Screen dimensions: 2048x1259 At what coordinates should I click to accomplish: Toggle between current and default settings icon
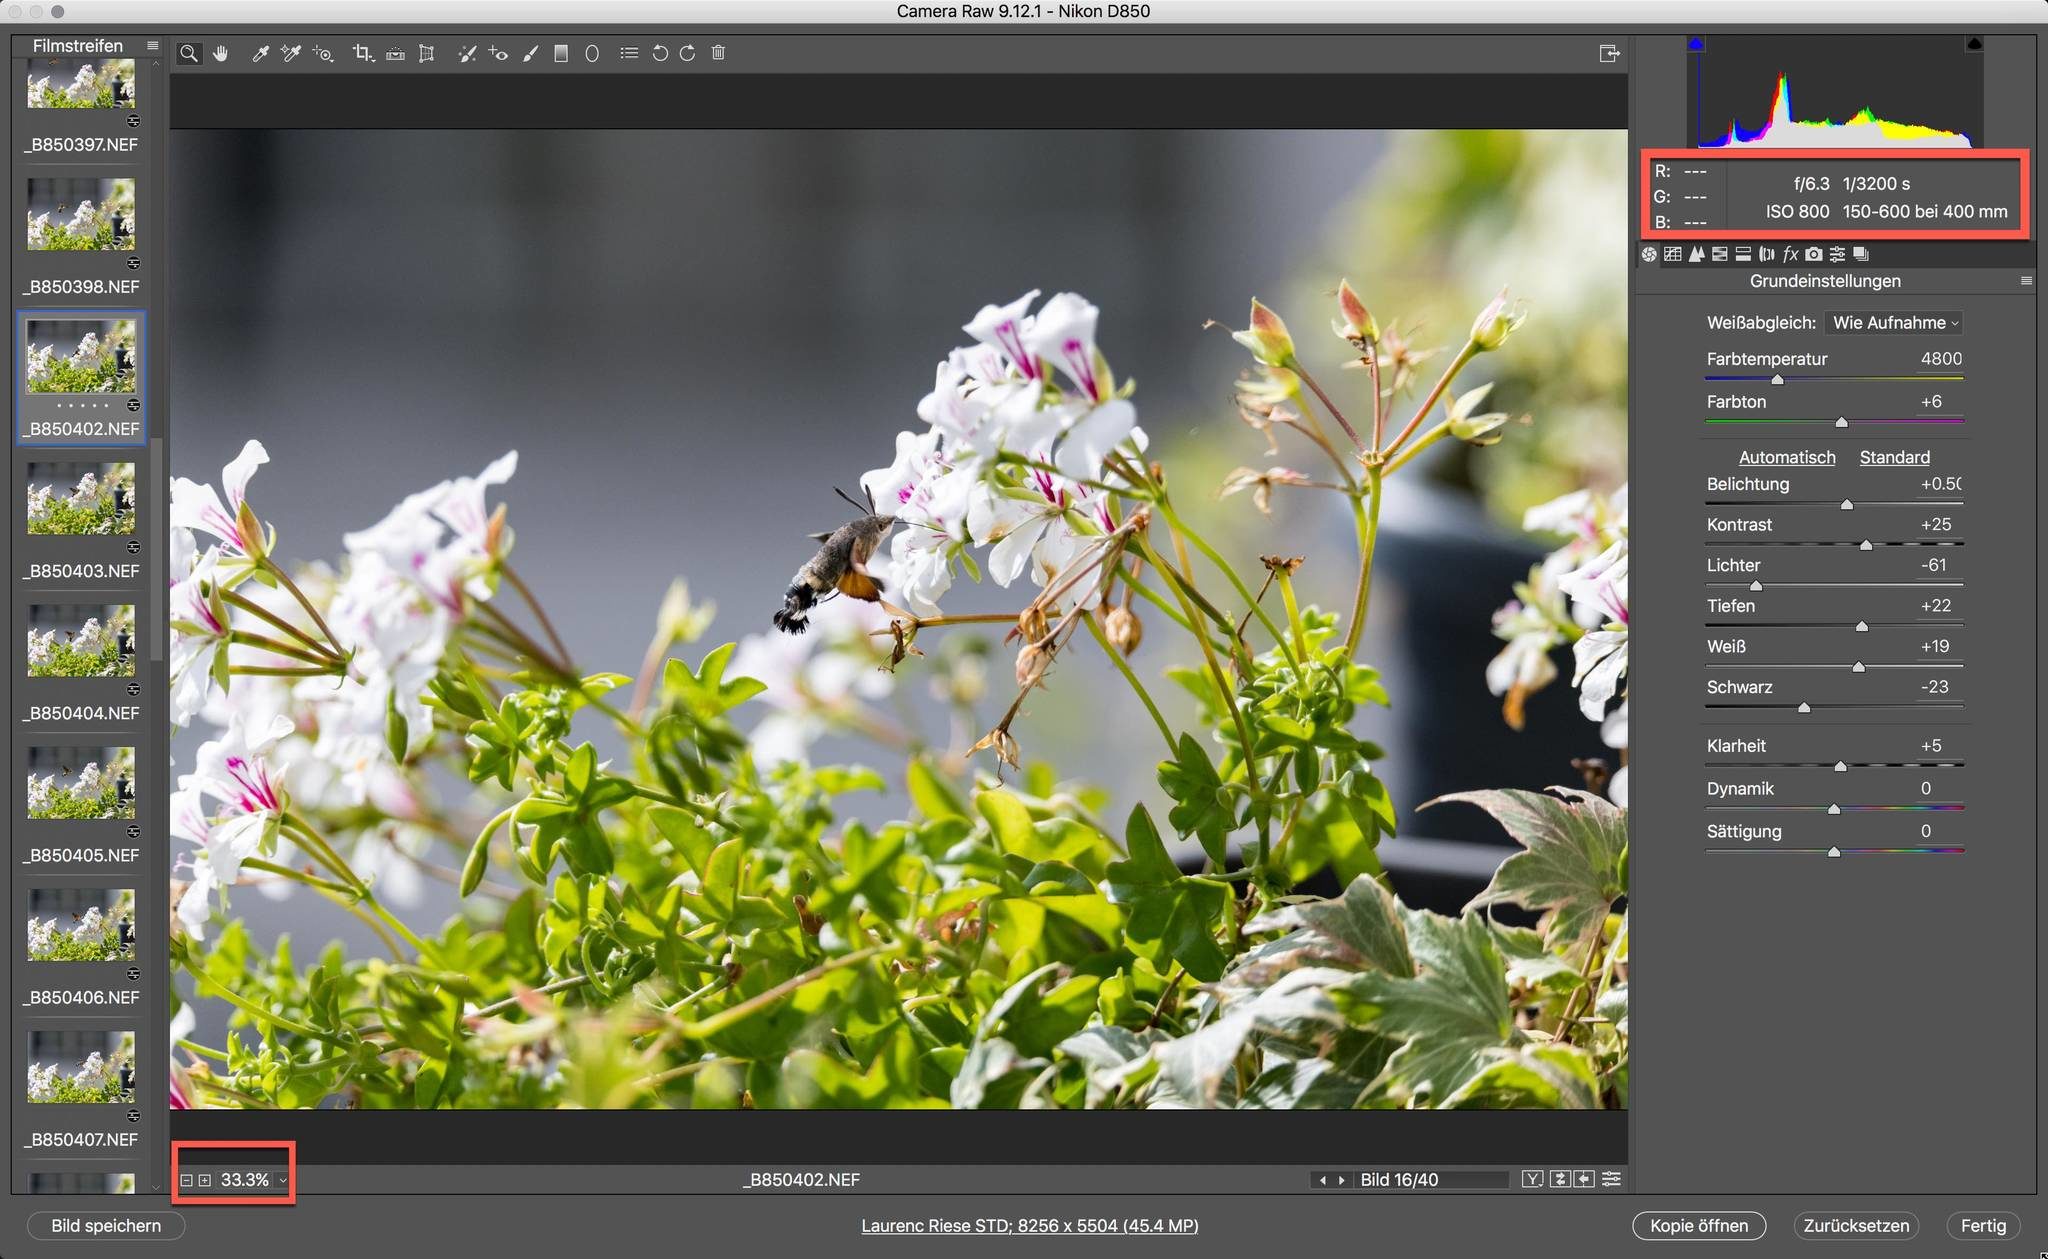(x=1611, y=1180)
